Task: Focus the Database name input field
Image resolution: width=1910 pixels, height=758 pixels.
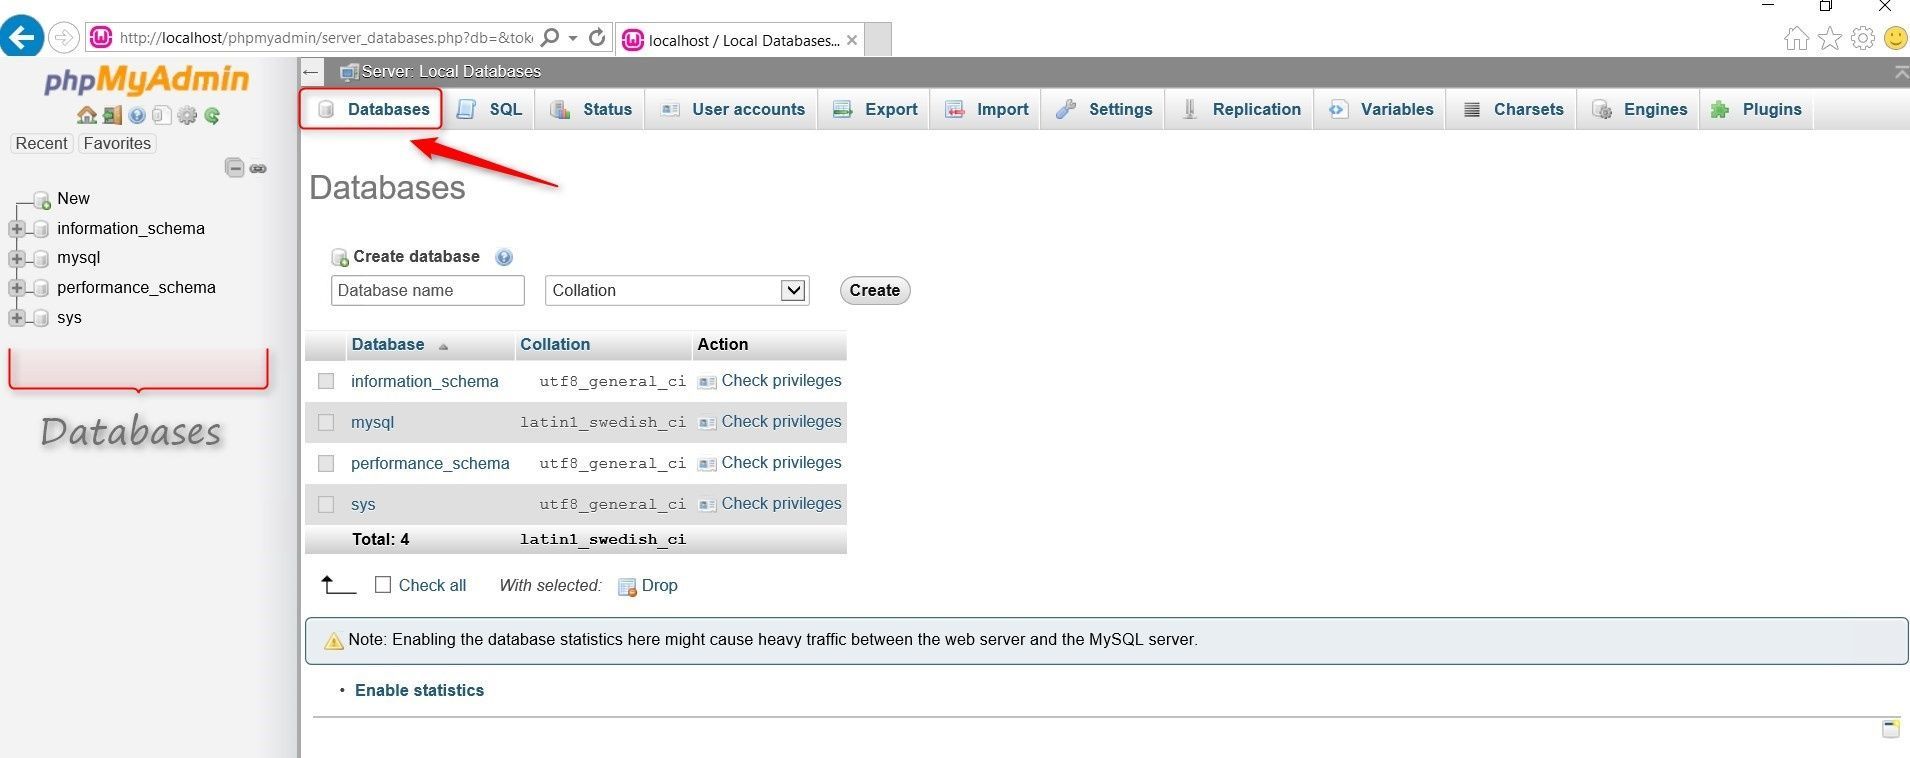Action: (x=428, y=290)
